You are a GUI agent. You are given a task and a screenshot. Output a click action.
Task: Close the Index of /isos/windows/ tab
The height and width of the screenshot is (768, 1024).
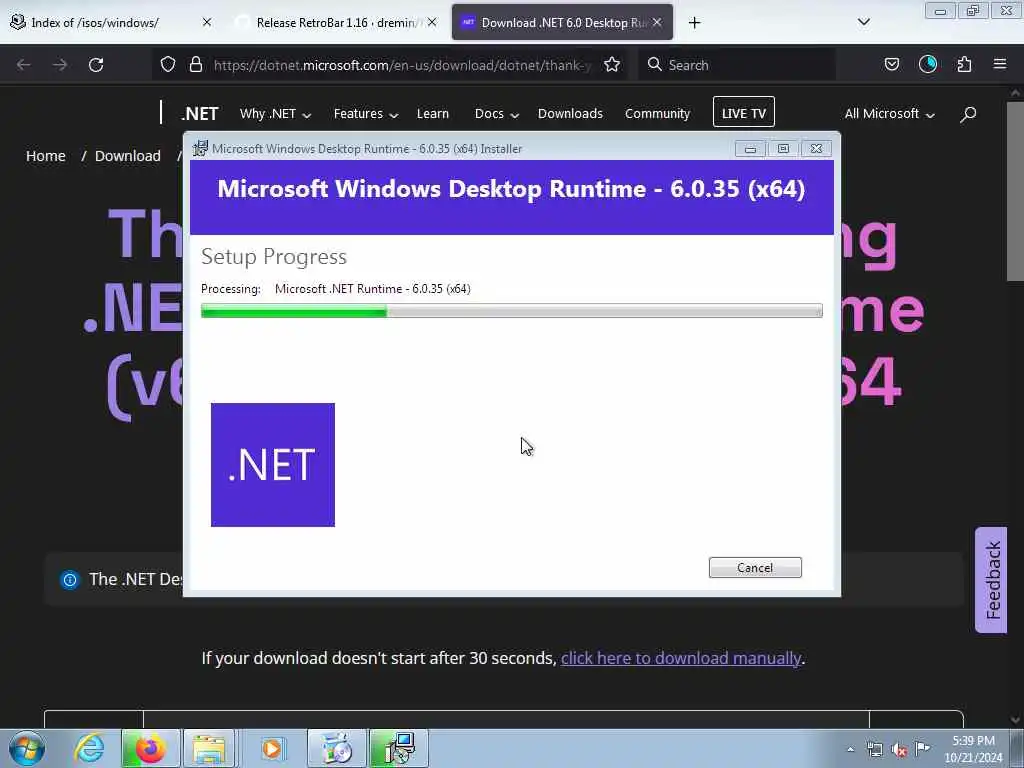[207, 22]
